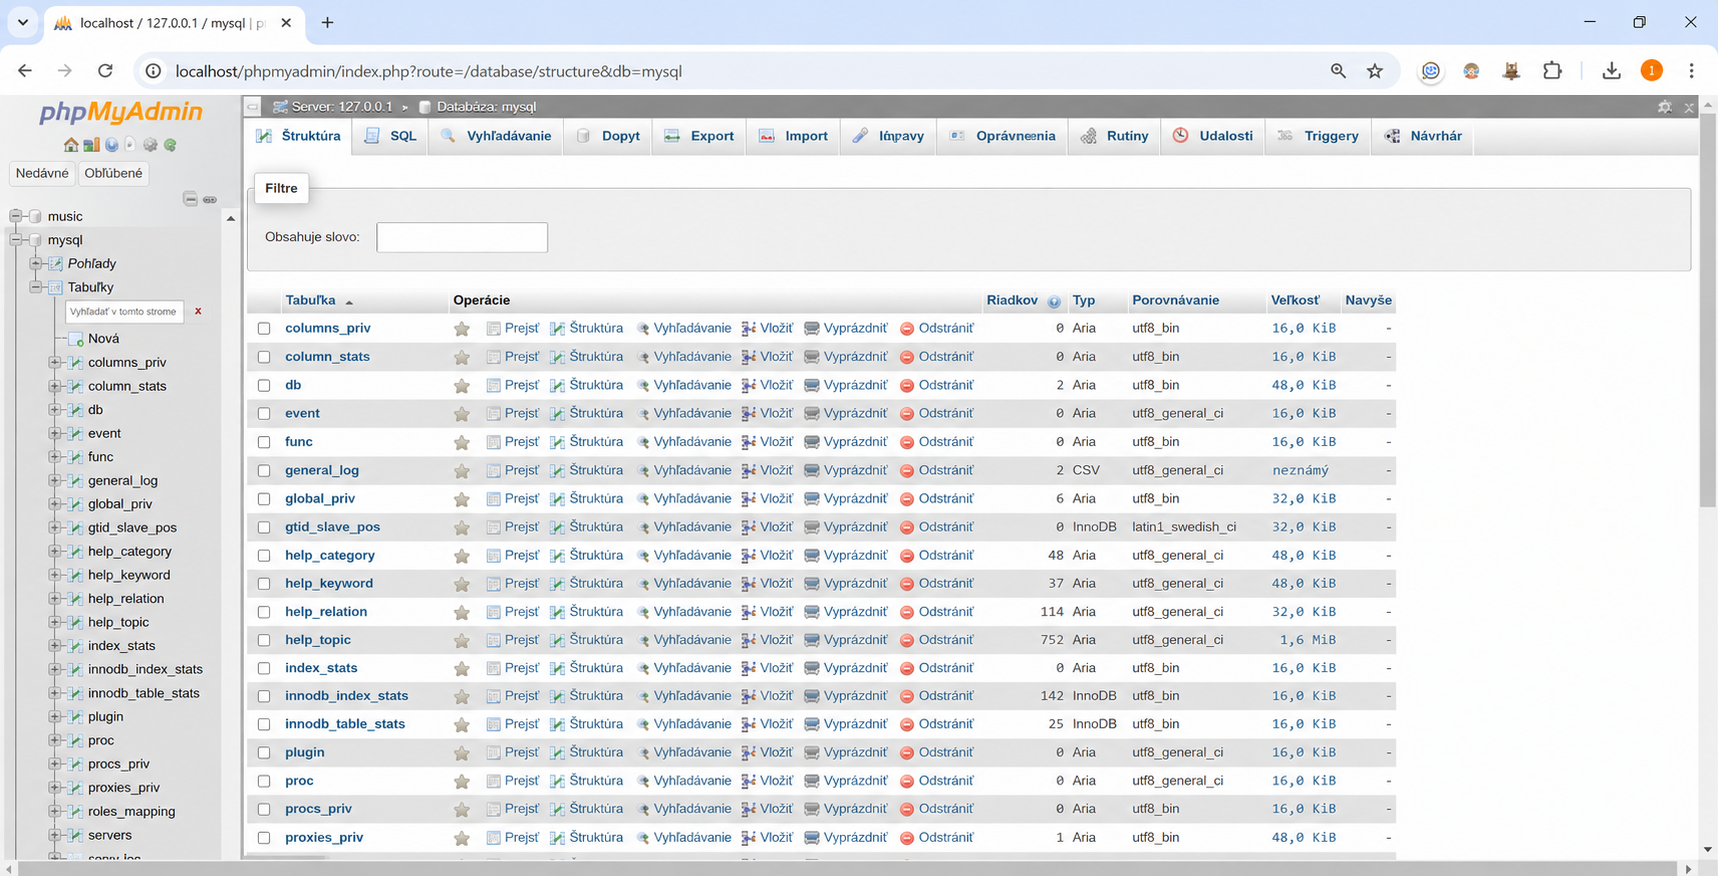1718x876 pixels.
Task: Check the proxies_priv table checkbox
Action: point(264,838)
